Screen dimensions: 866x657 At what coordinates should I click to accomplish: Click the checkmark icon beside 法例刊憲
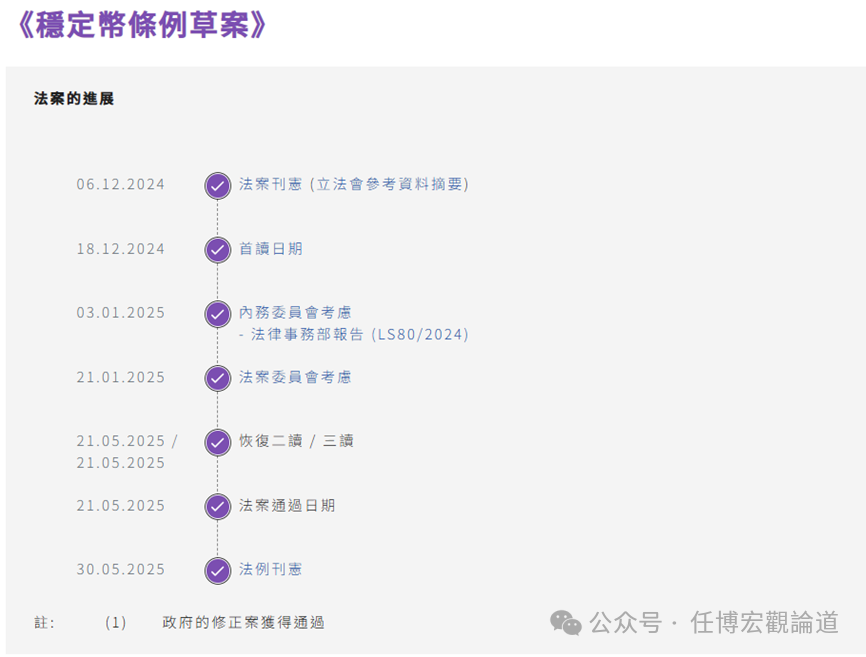coord(217,569)
